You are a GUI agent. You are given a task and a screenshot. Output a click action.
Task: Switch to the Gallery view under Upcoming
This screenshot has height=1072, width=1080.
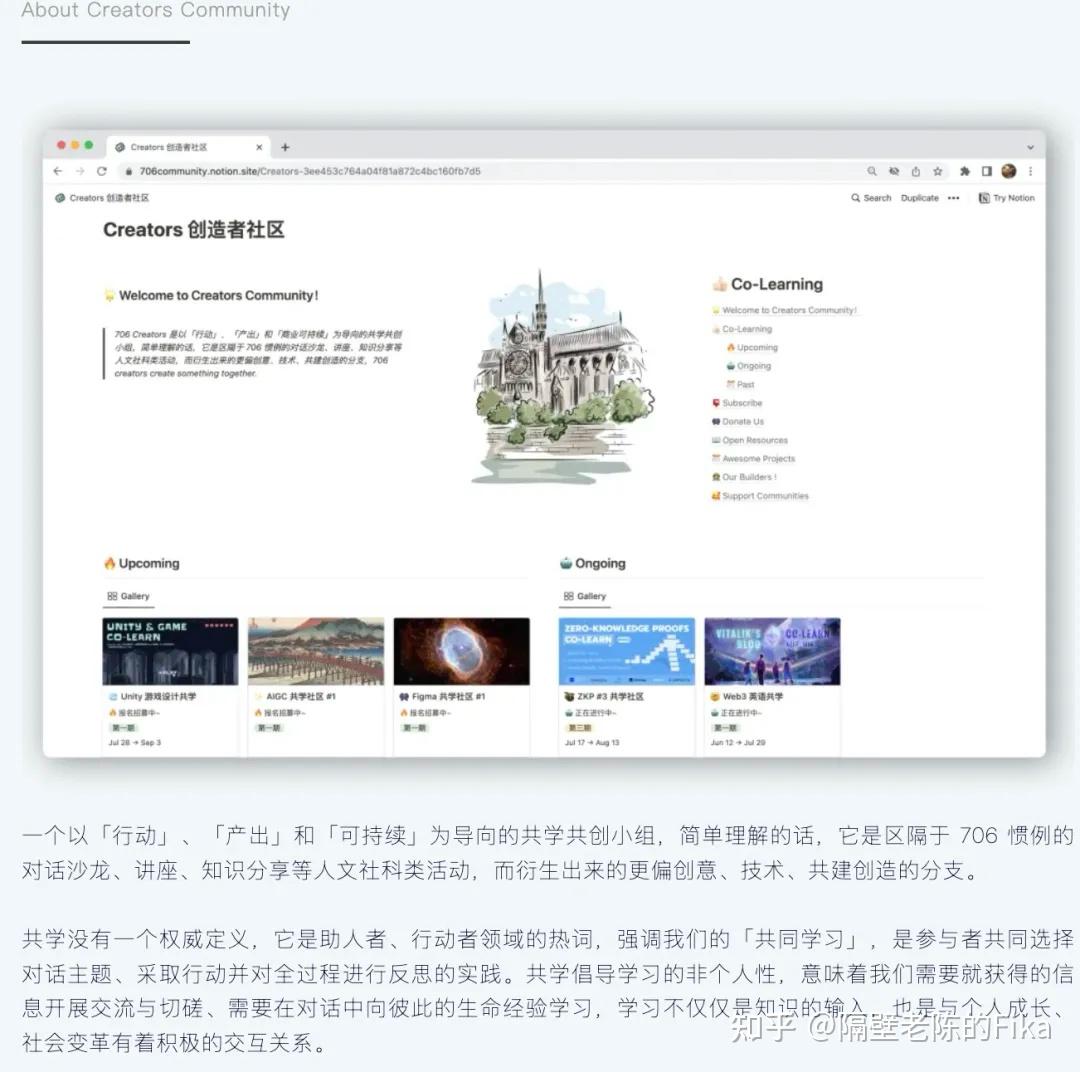(130, 596)
